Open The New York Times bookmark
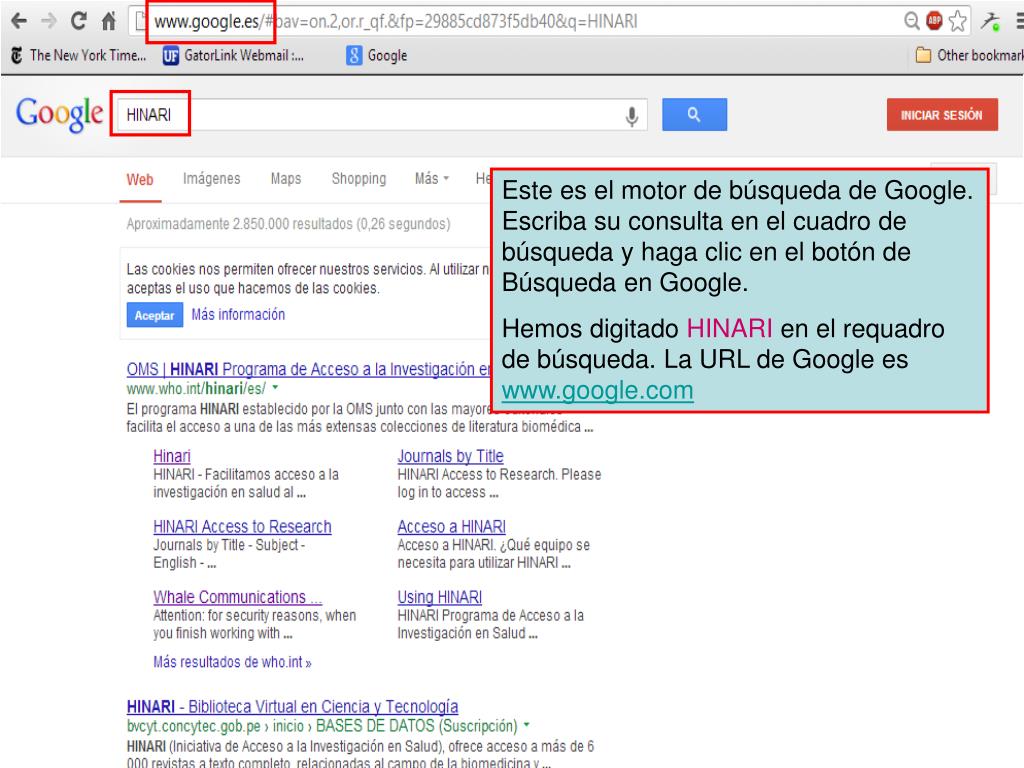This screenshot has height=768, width=1024. pyautogui.click(x=79, y=56)
